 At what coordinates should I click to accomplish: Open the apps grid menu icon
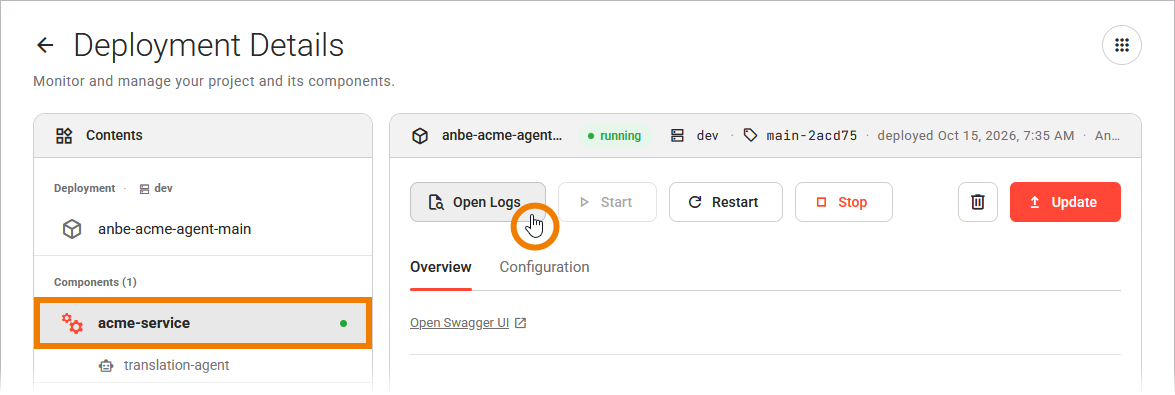coord(1121,46)
